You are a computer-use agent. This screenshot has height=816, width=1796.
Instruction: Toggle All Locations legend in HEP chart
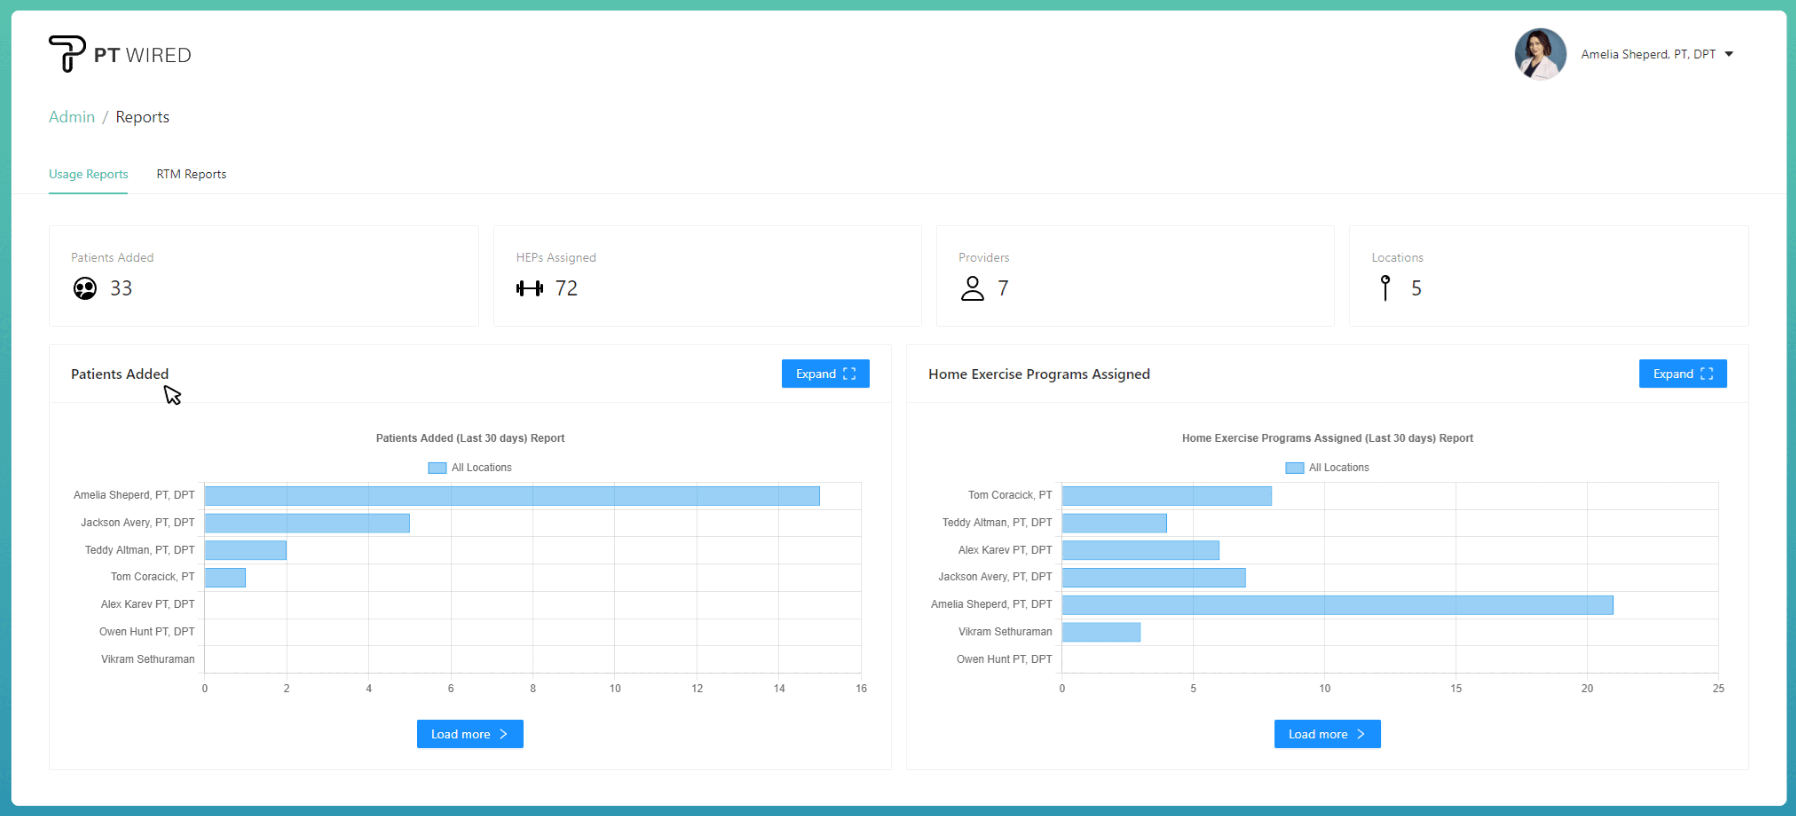(1327, 468)
